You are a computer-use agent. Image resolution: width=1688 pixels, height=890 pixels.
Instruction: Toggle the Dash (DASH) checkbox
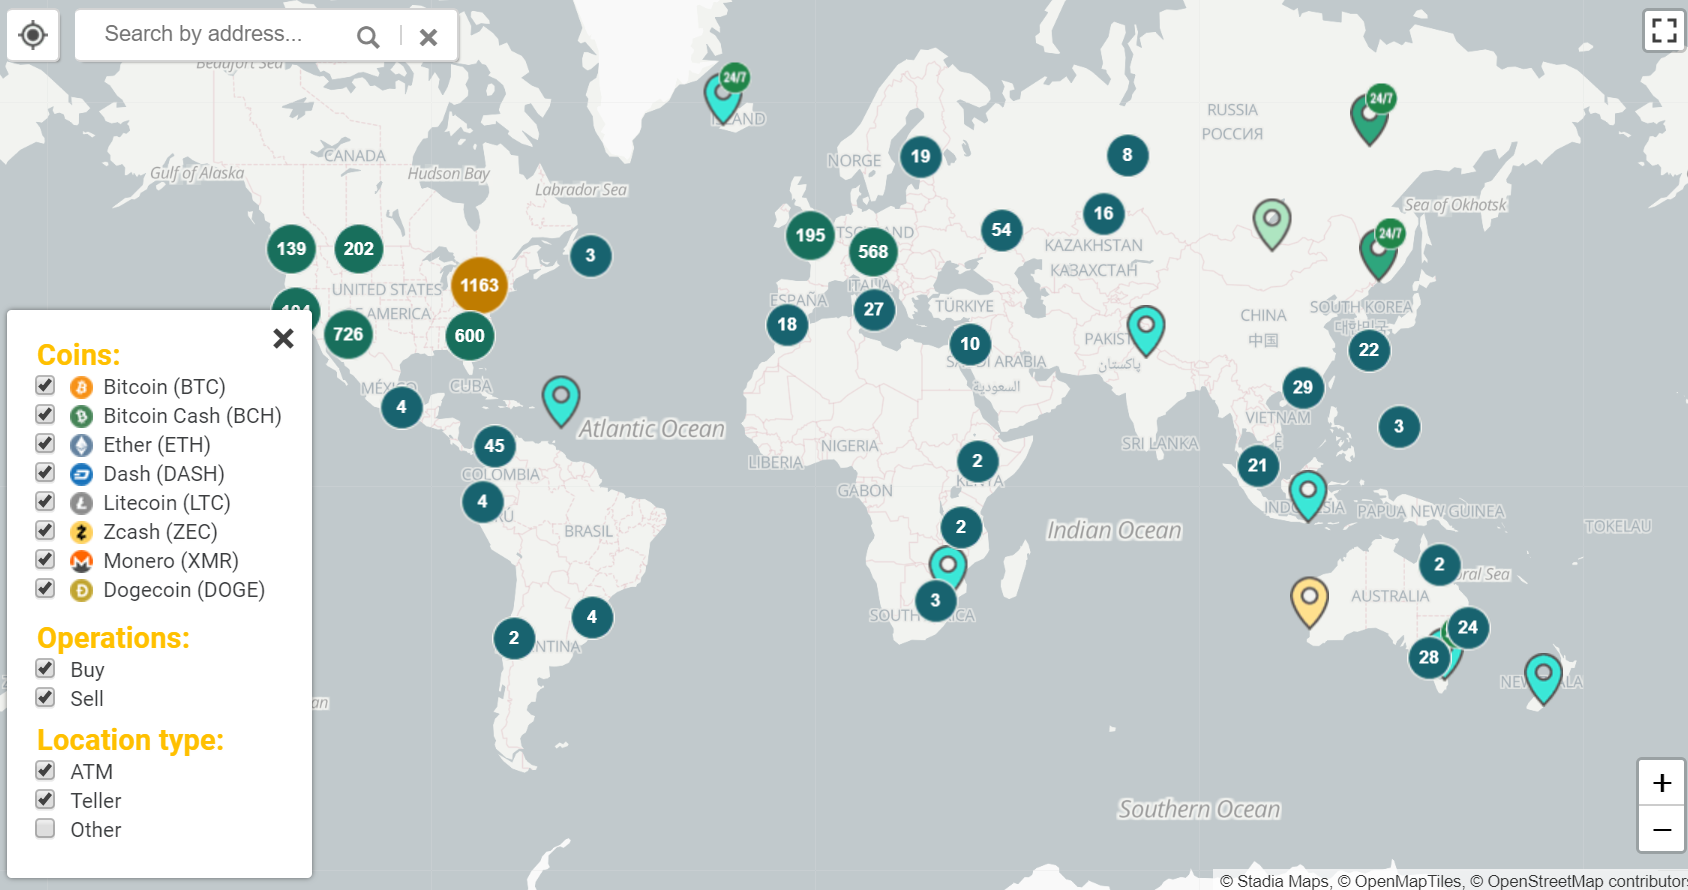click(x=45, y=472)
